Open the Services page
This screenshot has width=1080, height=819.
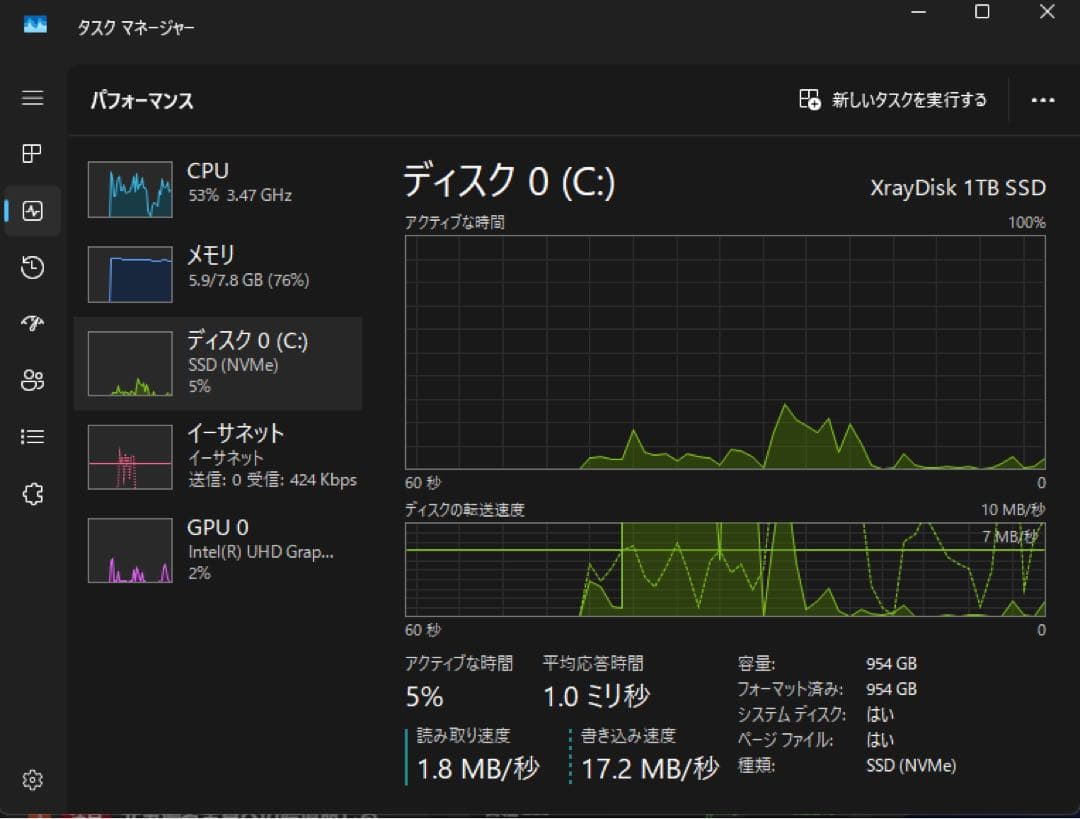pyautogui.click(x=32, y=493)
